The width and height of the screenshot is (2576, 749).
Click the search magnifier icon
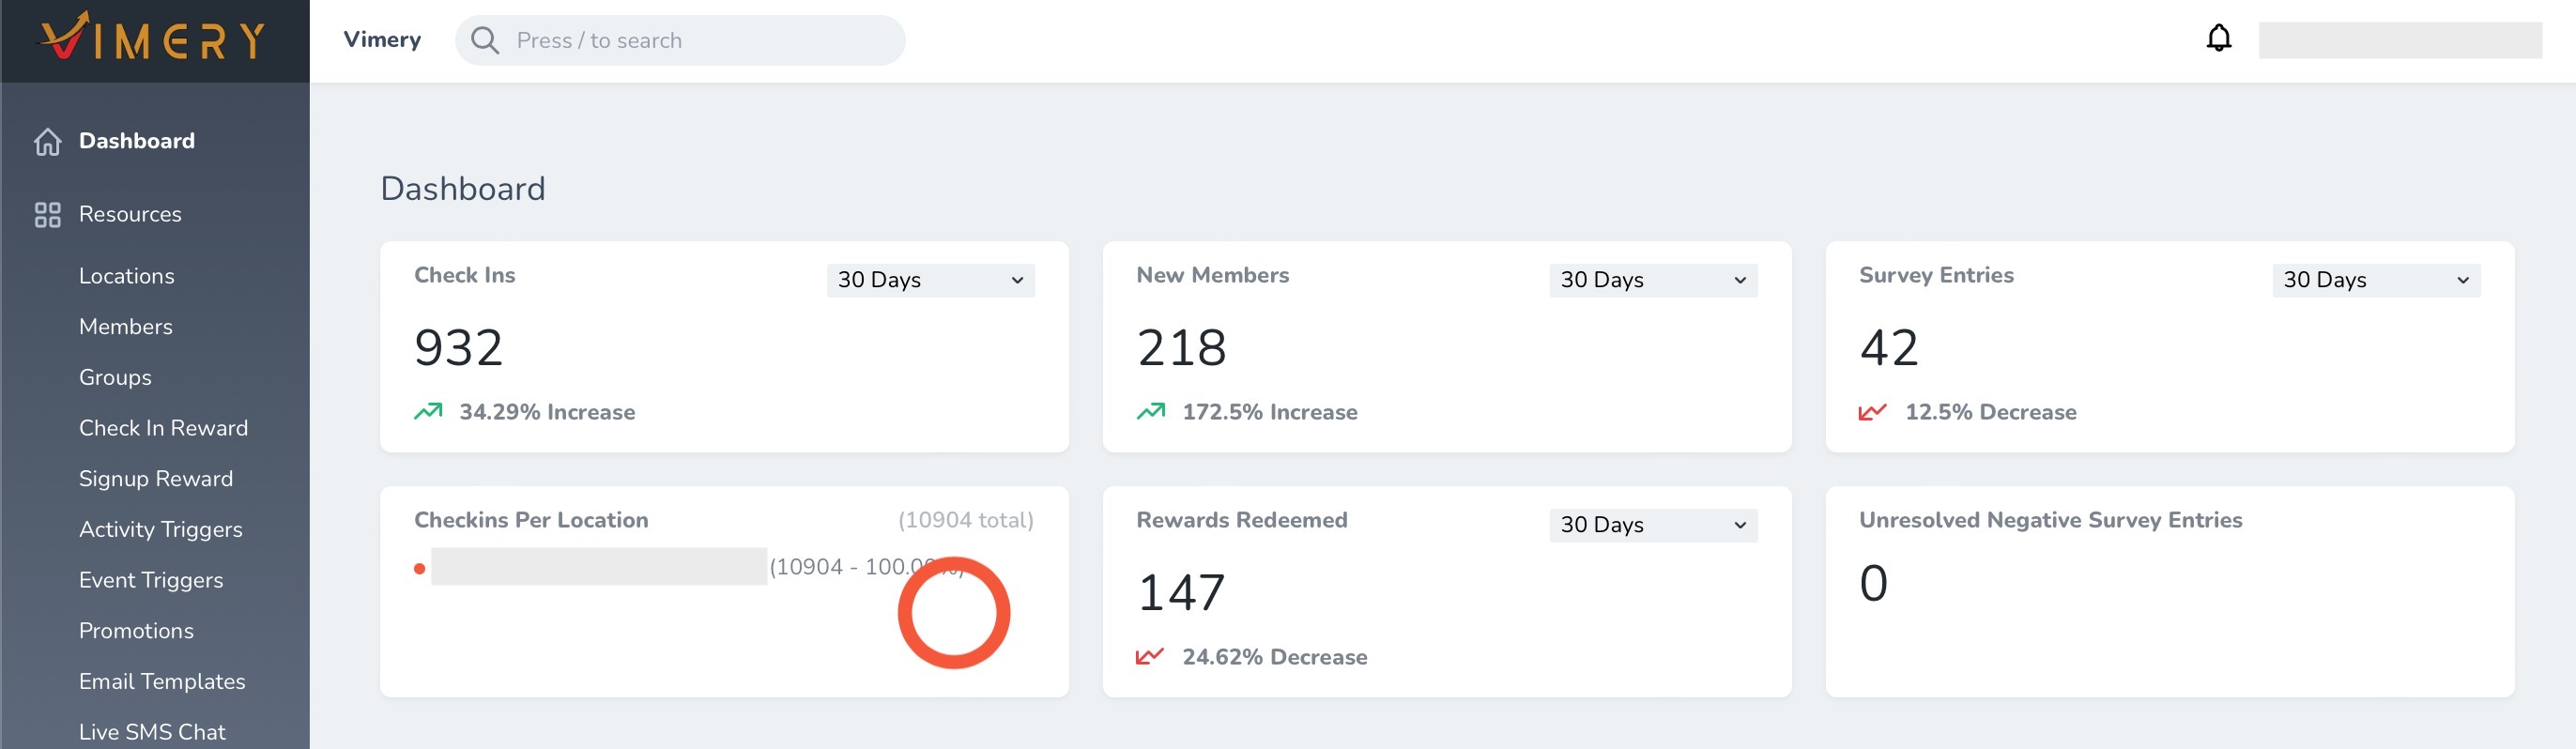pyautogui.click(x=485, y=40)
